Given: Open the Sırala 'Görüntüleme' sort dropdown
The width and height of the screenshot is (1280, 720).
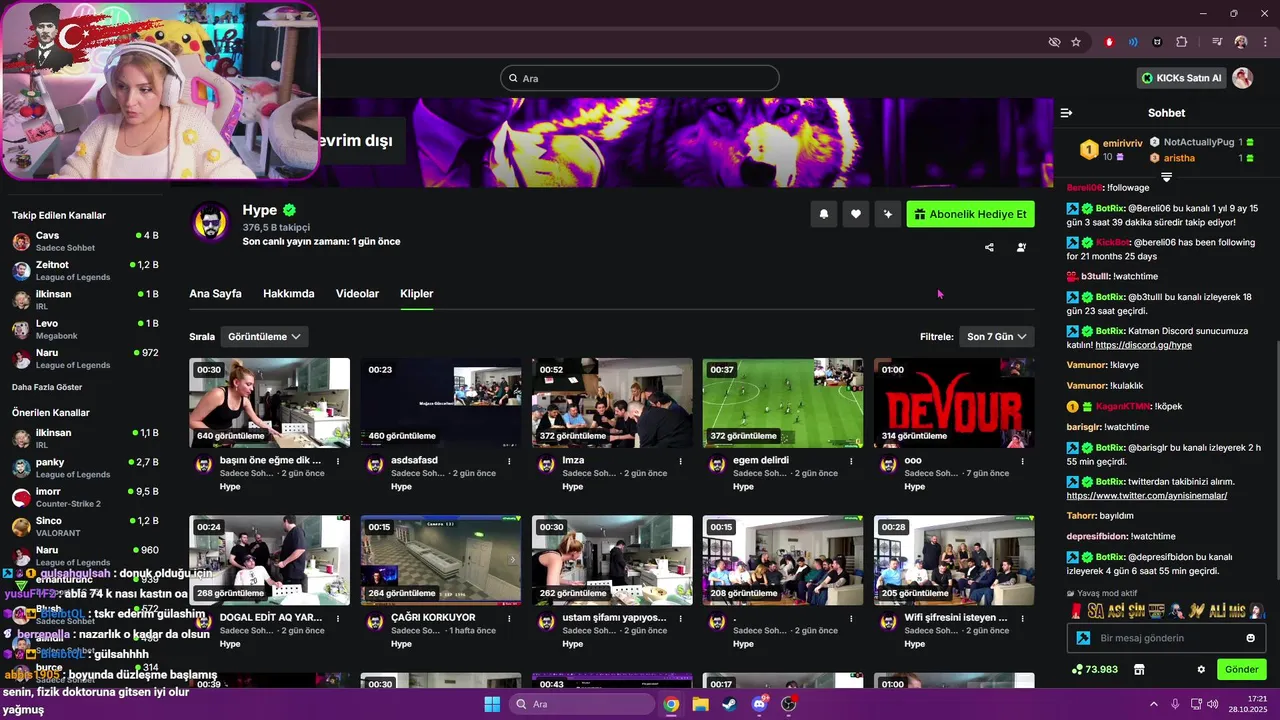Looking at the screenshot, I should (264, 337).
